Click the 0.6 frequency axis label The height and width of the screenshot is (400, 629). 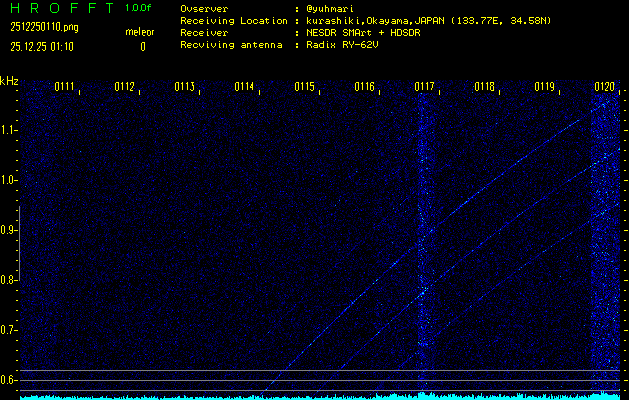click(x=9, y=380)
